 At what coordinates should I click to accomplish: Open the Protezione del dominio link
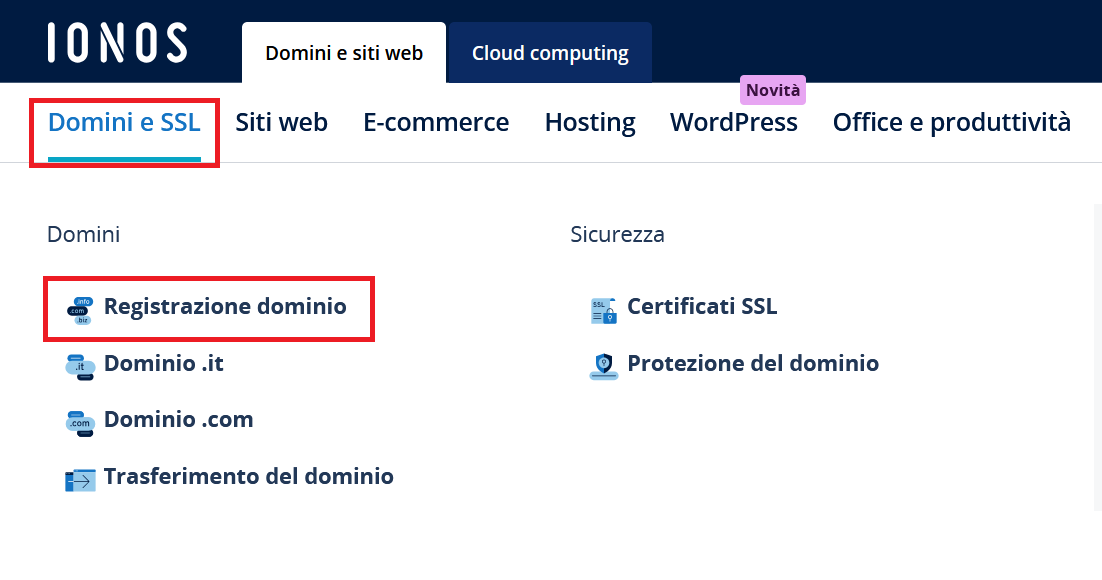[x=753, y=363]
